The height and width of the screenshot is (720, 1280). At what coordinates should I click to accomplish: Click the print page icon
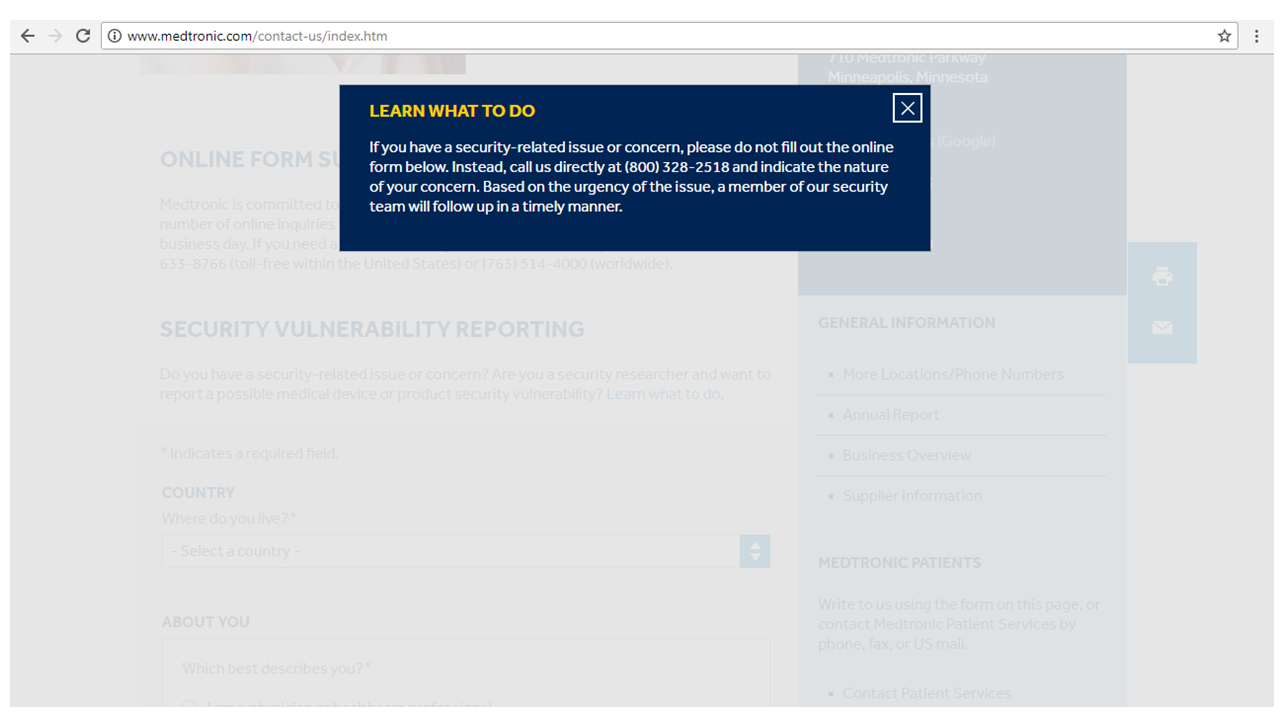click(1162, 276)
